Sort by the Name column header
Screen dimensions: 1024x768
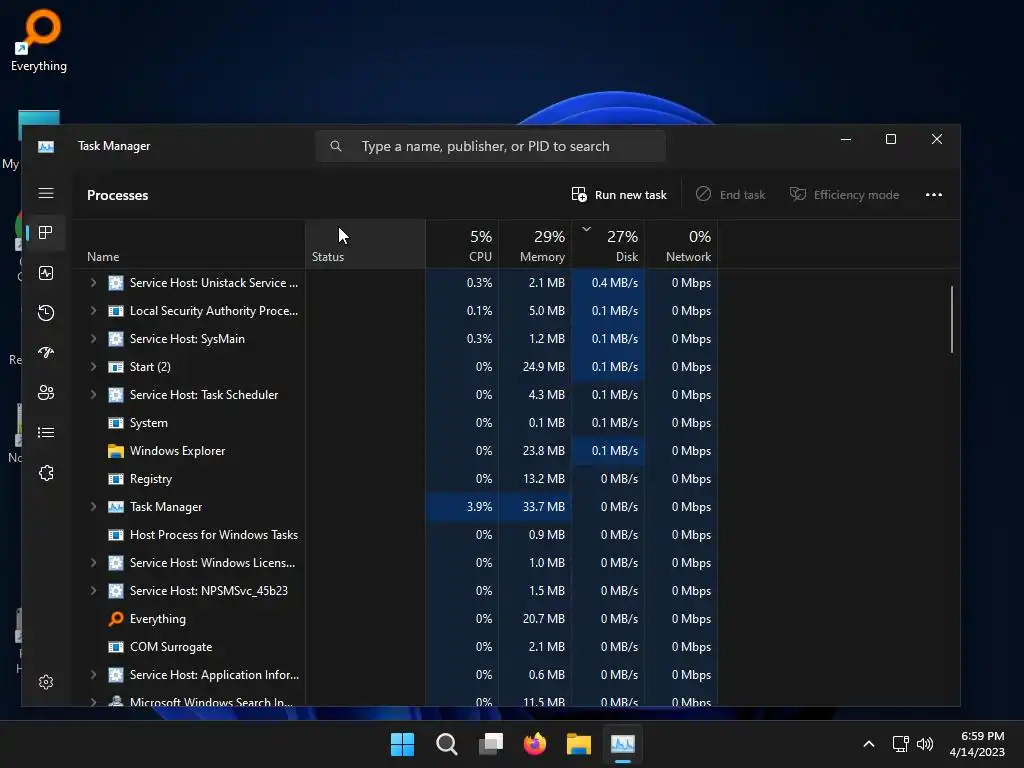[188, 244]
